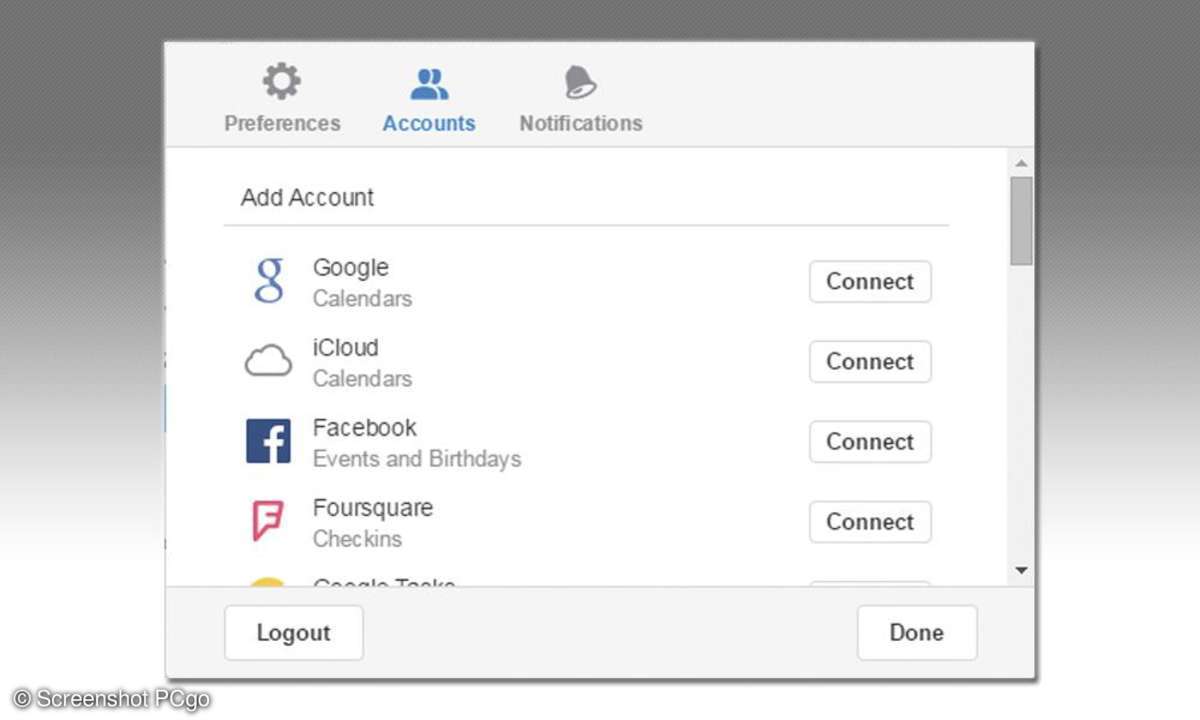Click the Facebook account name text
The height and width of the screenshot is (720, 1200).
coord(365,427)
